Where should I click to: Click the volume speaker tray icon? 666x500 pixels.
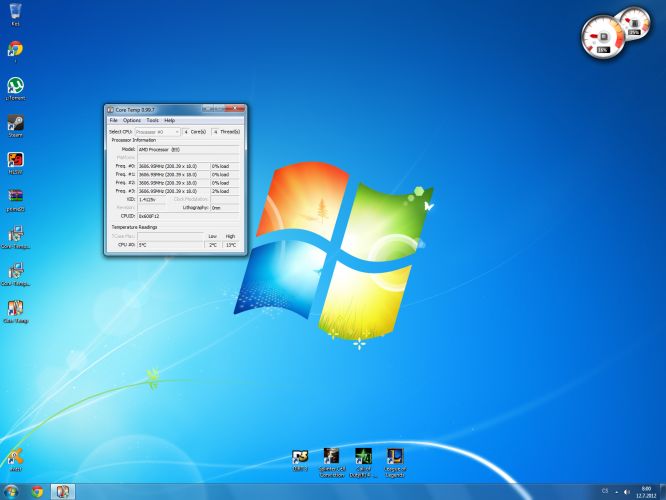tap(626, 492)
